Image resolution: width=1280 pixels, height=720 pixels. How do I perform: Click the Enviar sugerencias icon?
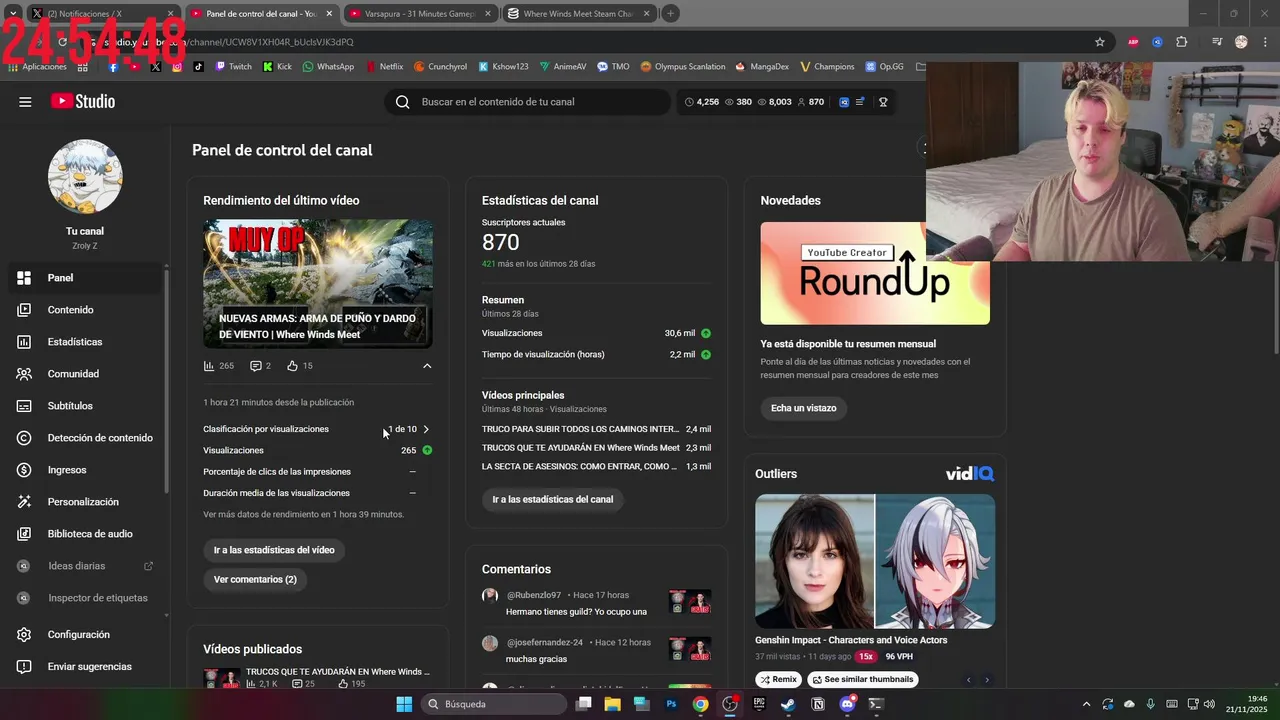[x=25, y=667]
